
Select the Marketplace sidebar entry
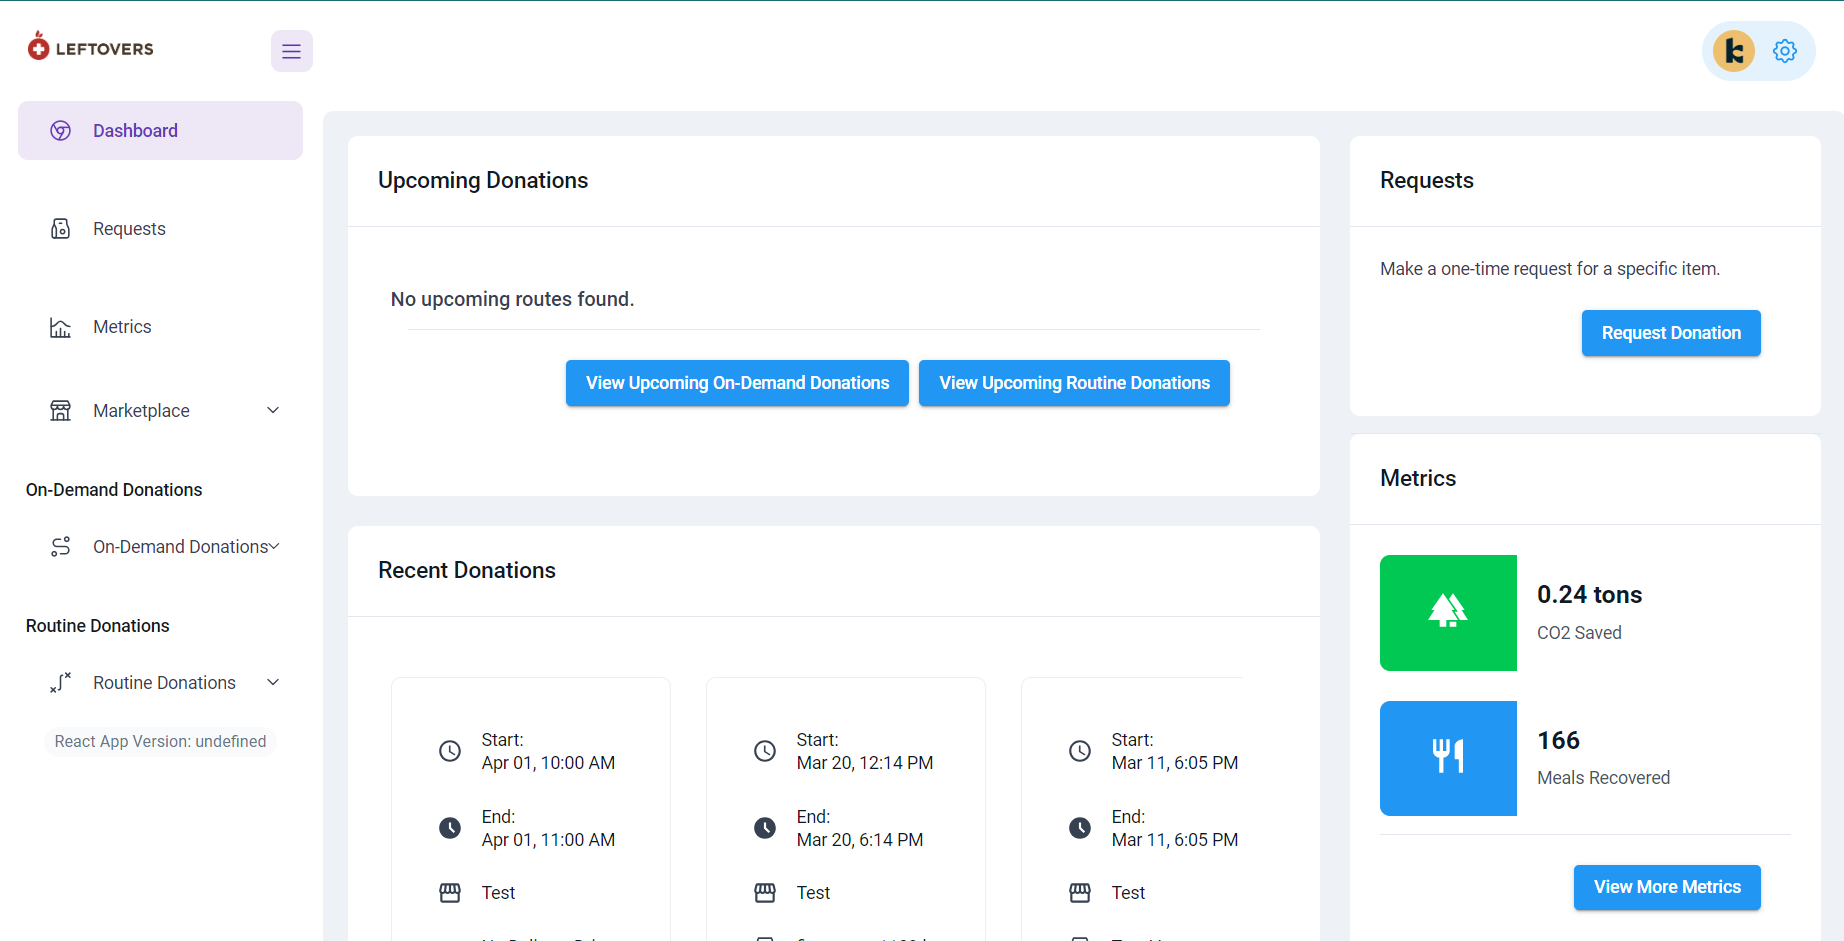coord(160,411)
